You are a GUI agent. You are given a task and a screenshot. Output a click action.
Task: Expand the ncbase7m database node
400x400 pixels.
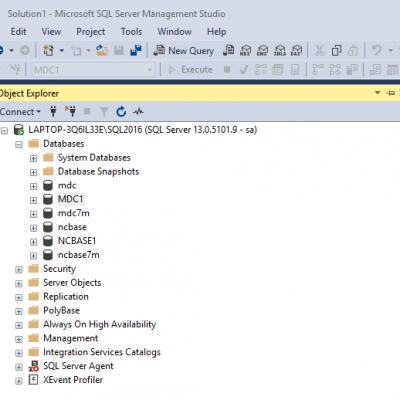click(x=33, y=256)
